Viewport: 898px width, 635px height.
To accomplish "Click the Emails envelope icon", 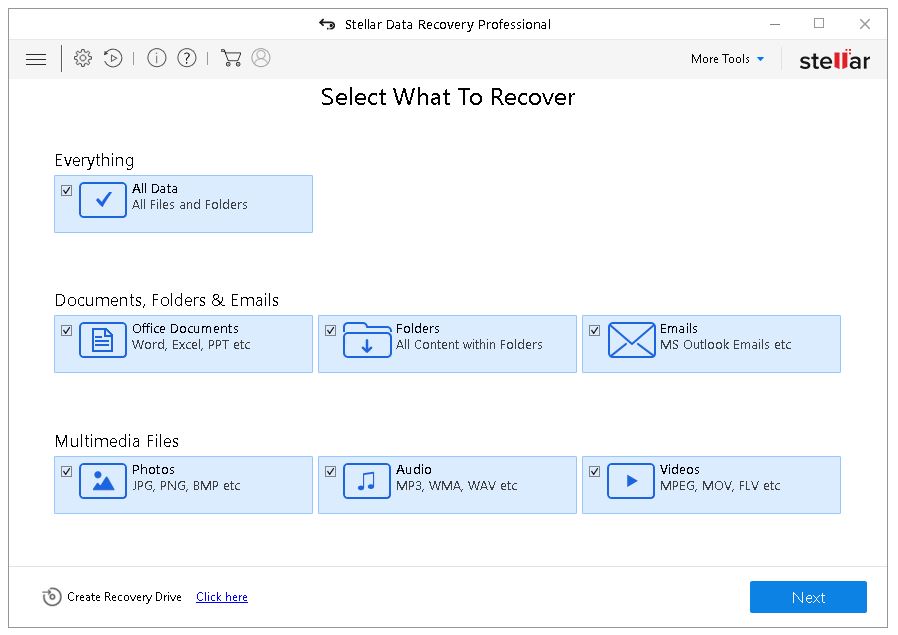I will 631,340.
